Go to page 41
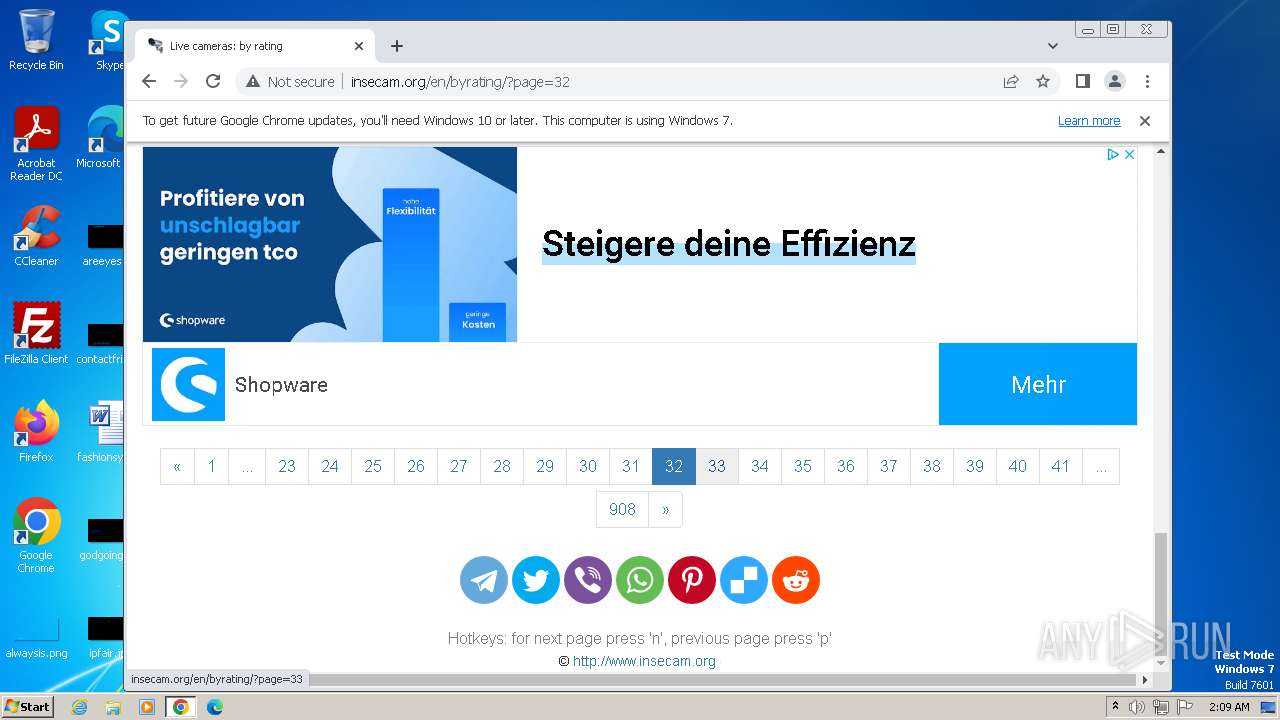This screenshot has width=1280, height=720. (x=1061, y=466)
